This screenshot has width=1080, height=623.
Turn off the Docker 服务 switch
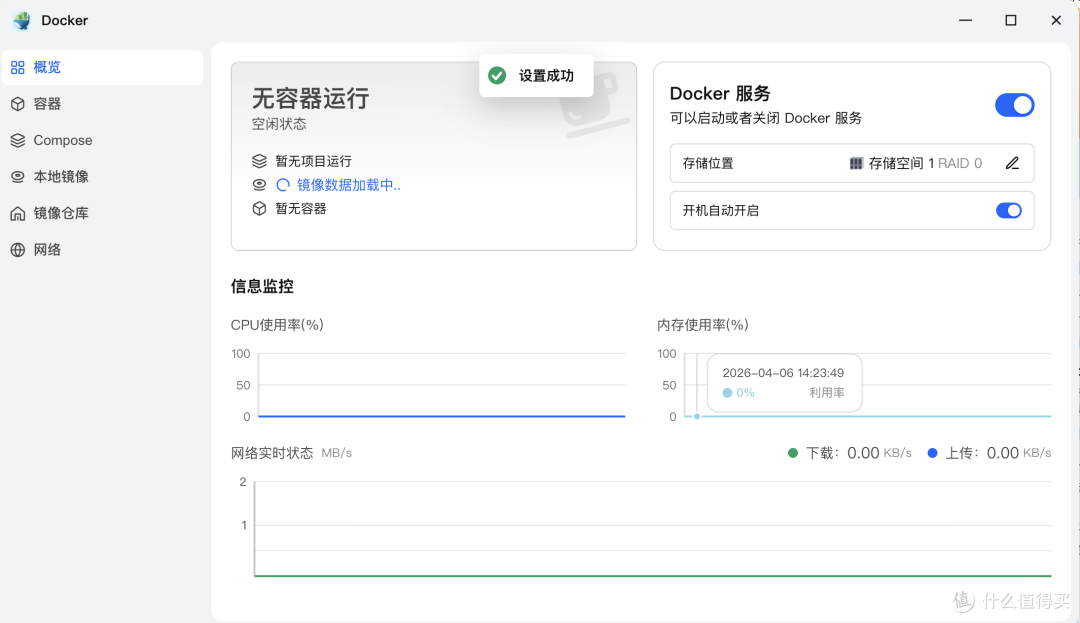point(1014,105)
